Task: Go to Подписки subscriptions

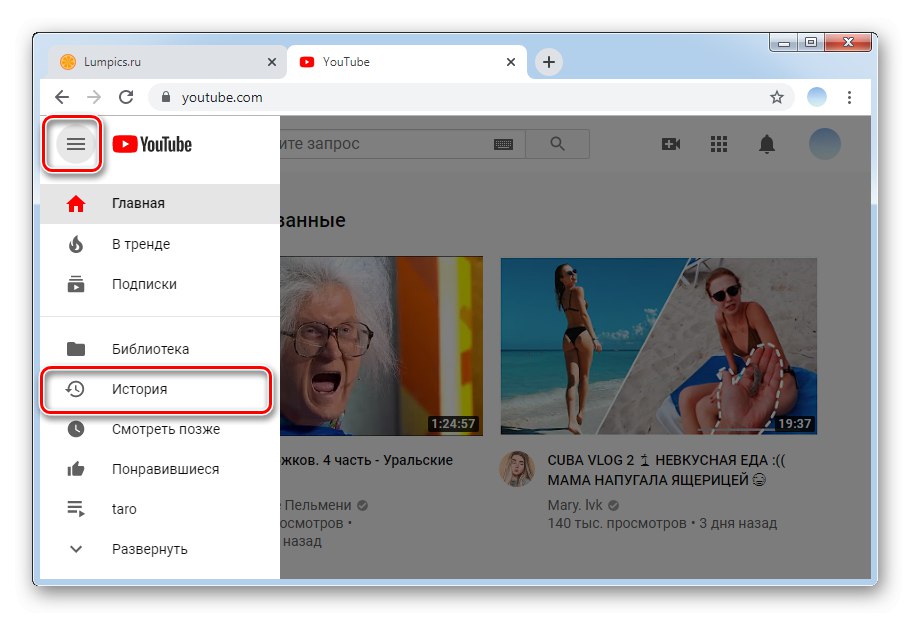Action: (x=75, y=283)
